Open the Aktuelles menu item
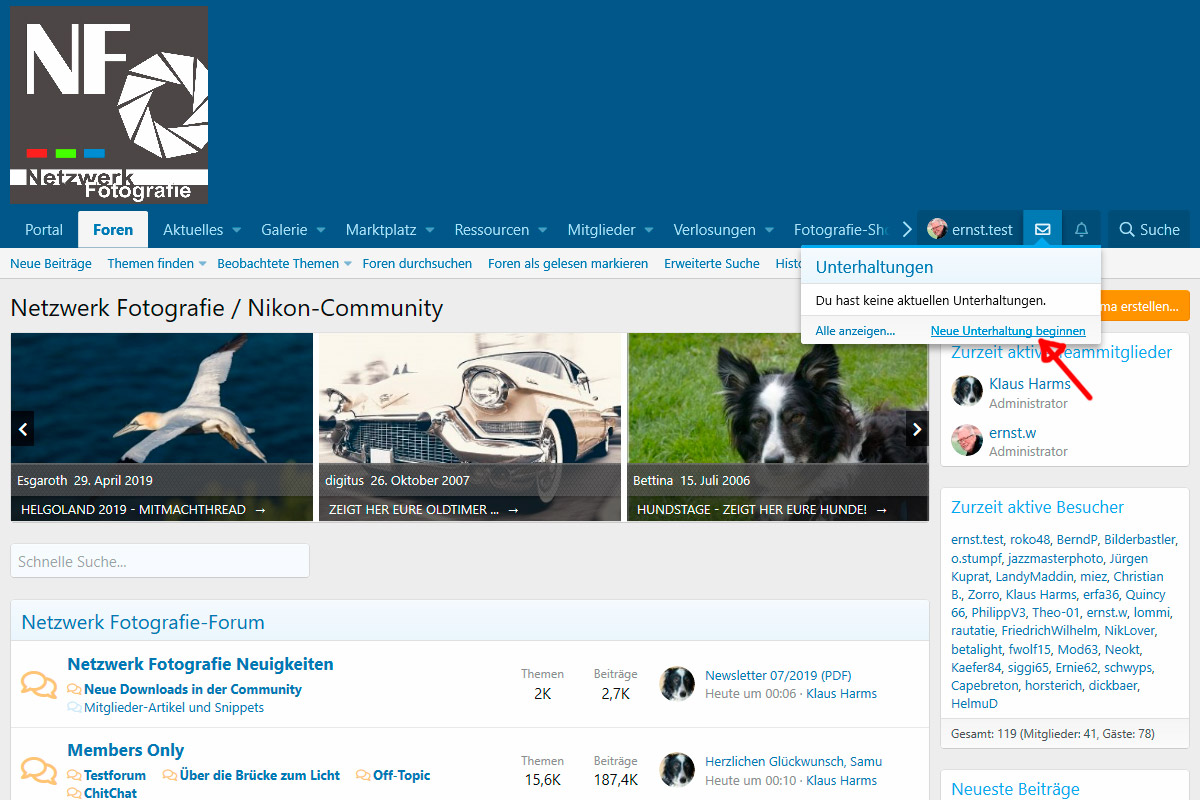The width and height of the screenshot is (1200, 800). pyautogui.click(x=193, y=229)
